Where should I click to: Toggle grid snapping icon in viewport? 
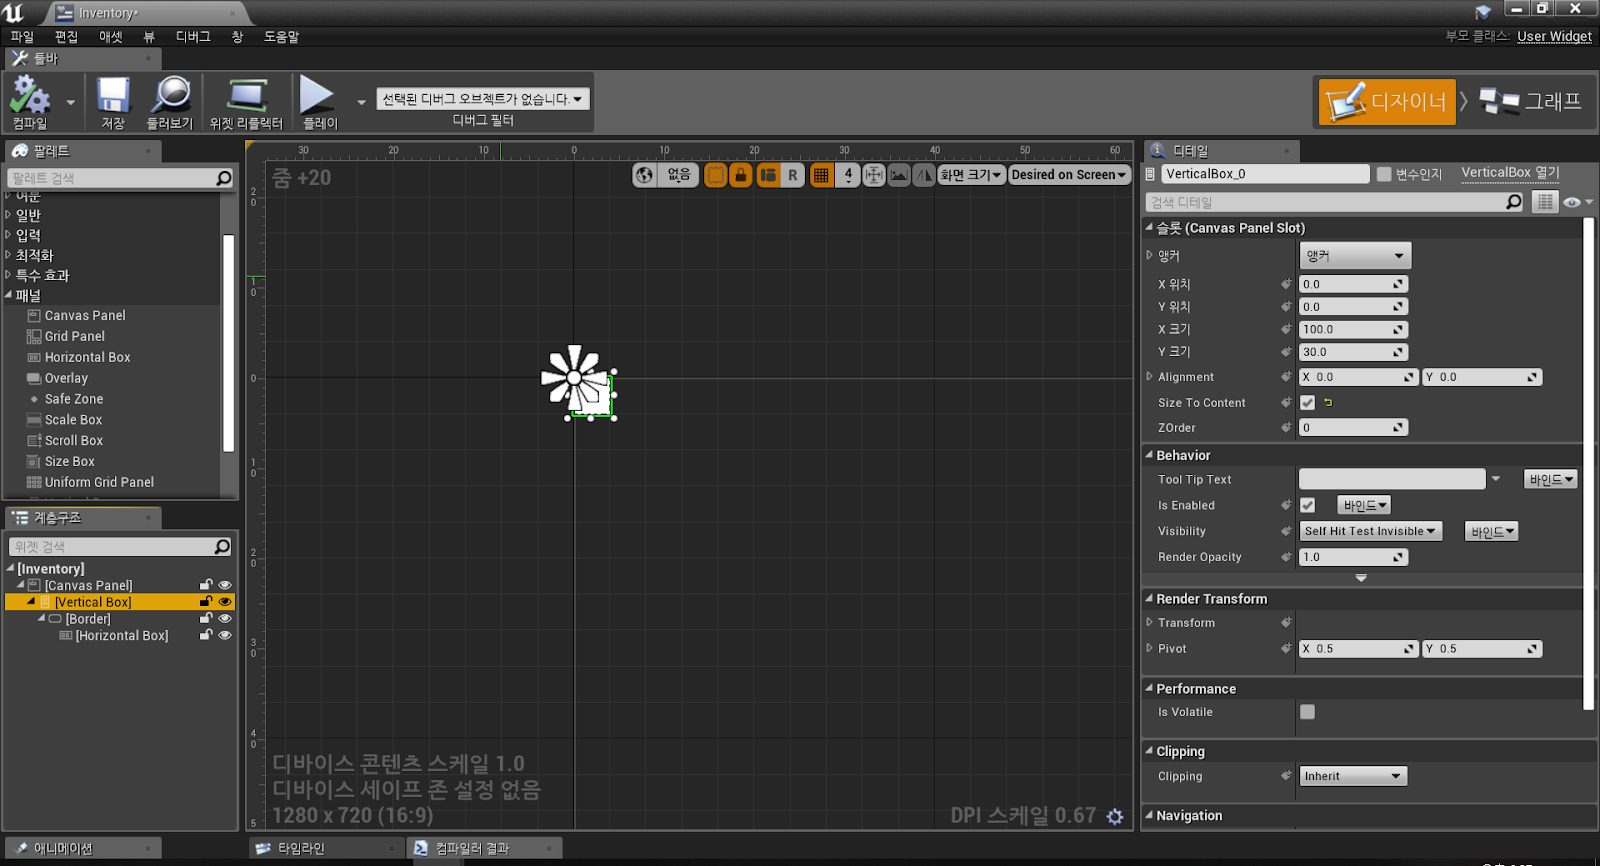click(x=821, y=175)
